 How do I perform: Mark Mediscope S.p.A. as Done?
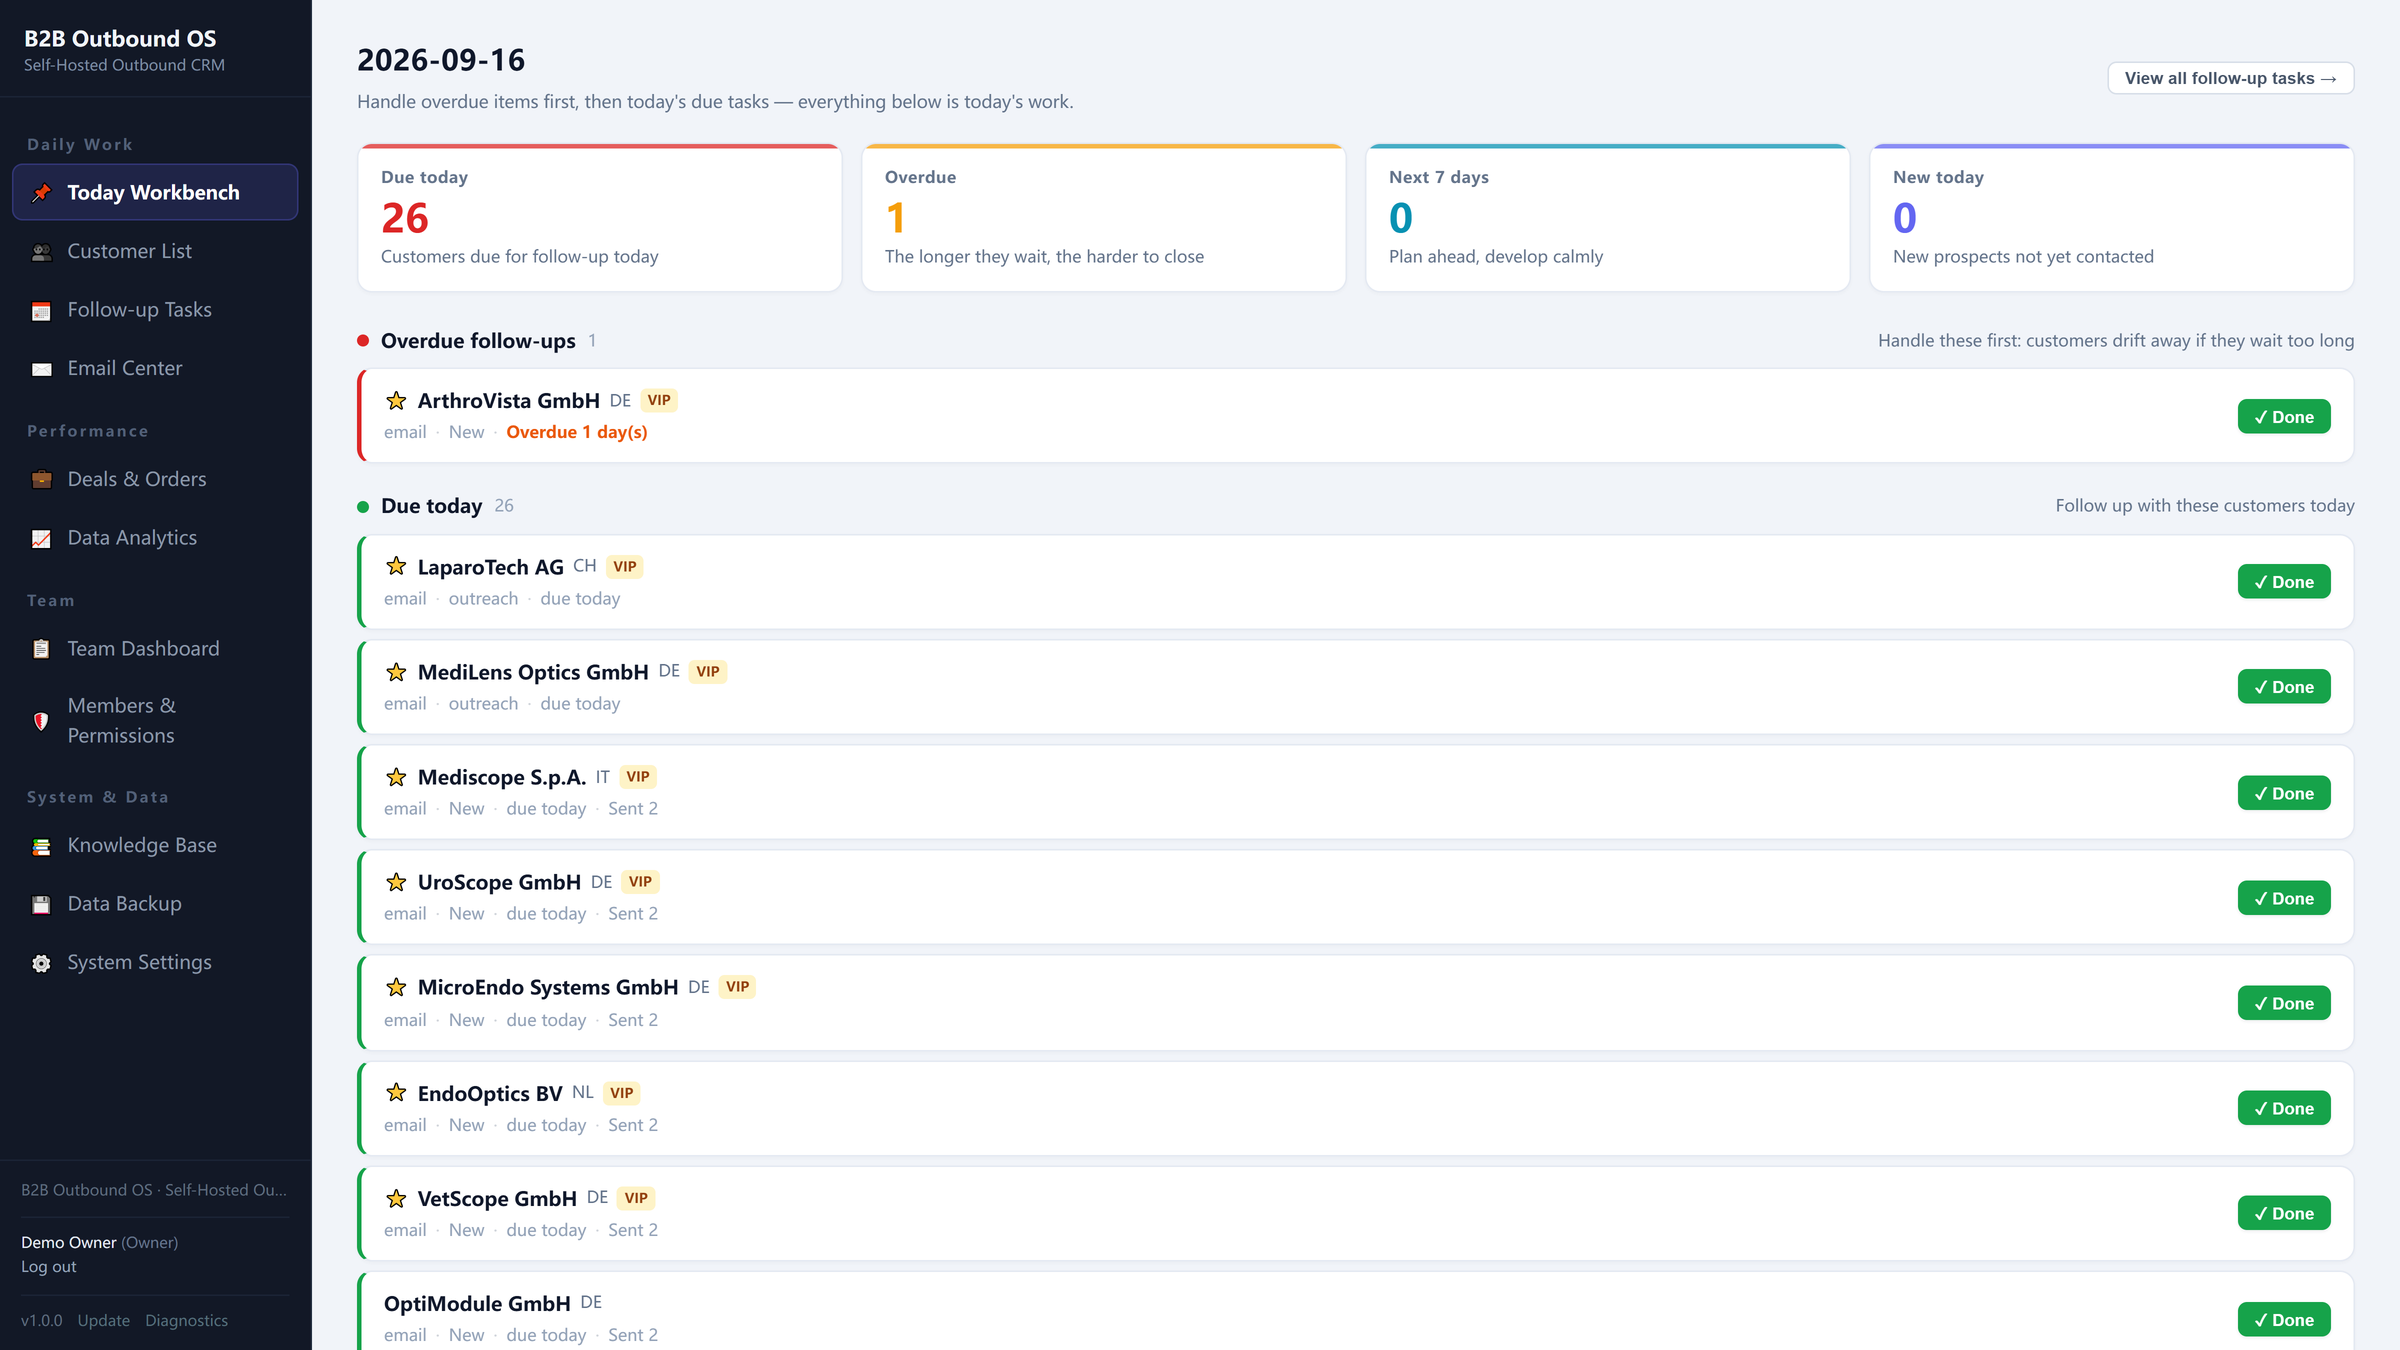click(x=2284, y=793)
